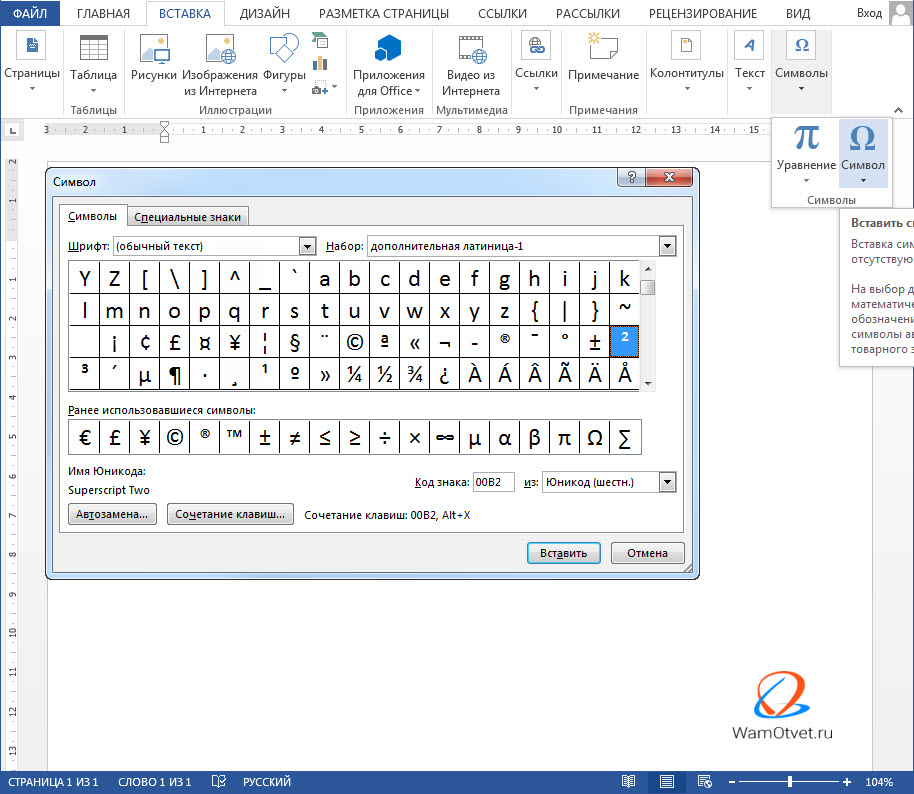Switch to РАЗМЕТКА СТРАНИЦЫ tab
This screenshot has width=914, height=794.
pyautogui.click(x=384, y=13)
